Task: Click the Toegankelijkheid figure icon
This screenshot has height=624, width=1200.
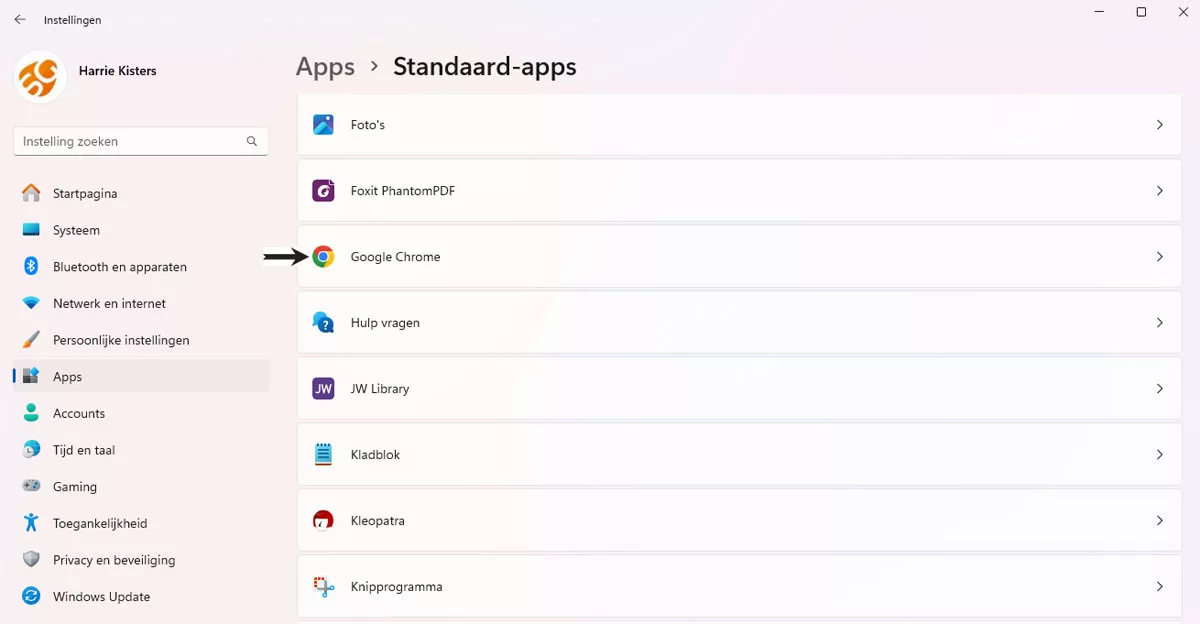Action: (x=32, y=523)
